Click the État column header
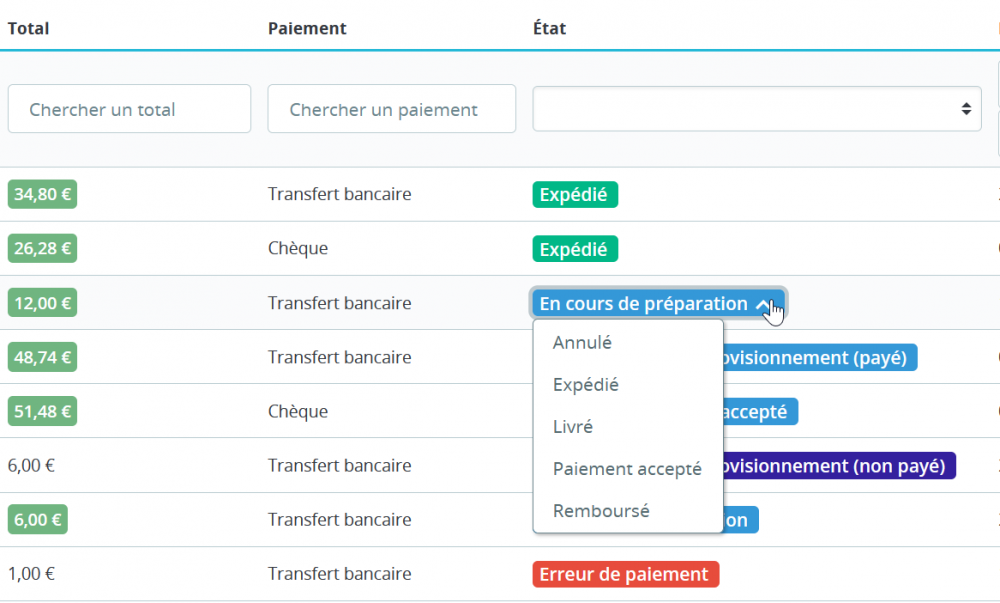The height and width of the screenshot is (603, 1000). pos(549,28)
